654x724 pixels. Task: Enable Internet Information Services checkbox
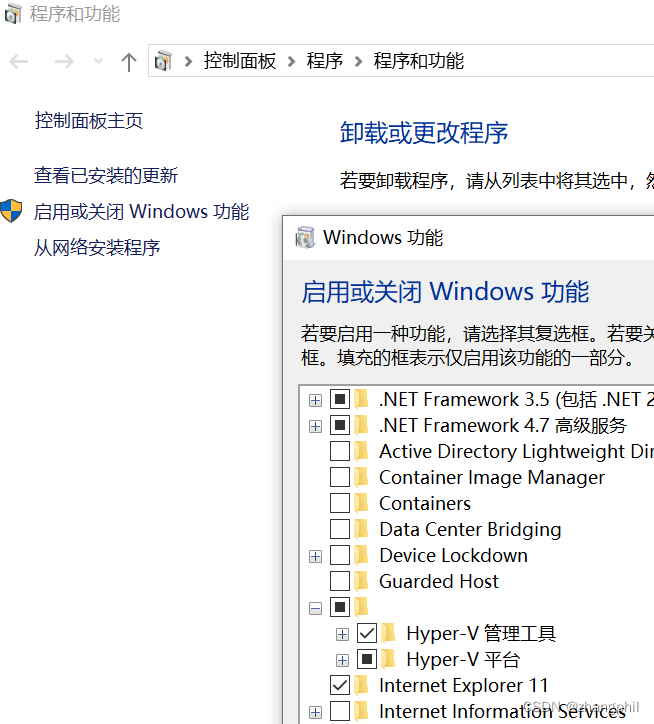pos(340,711)
